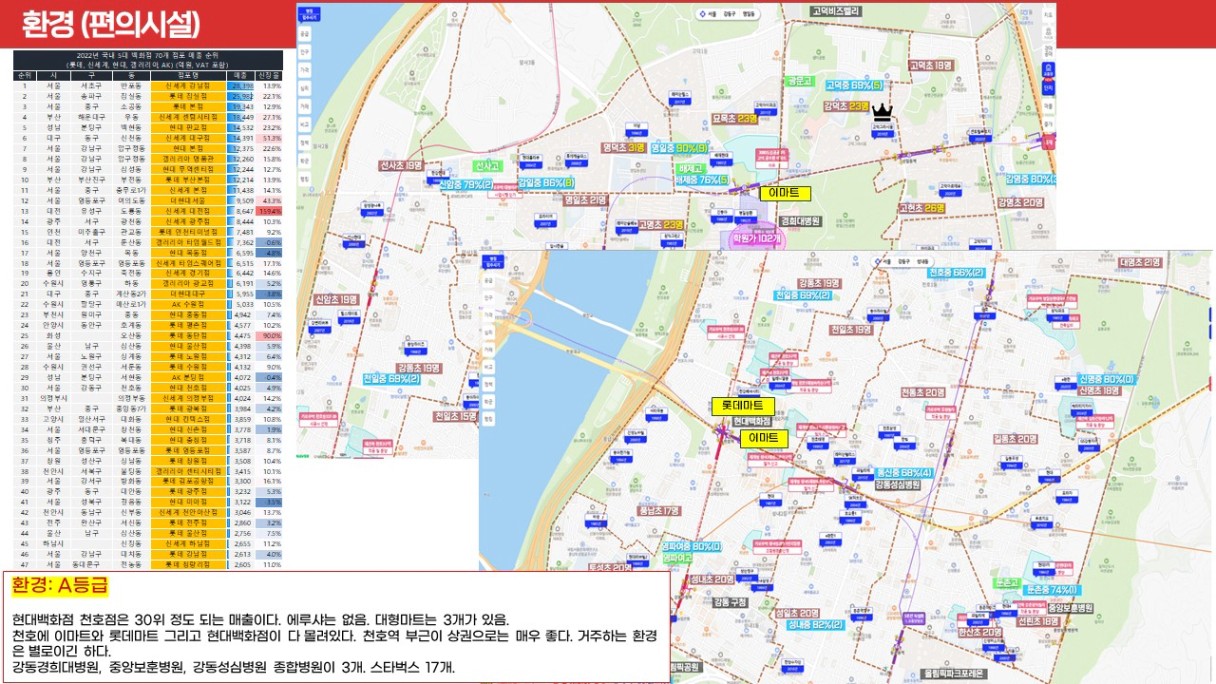Click the 선사초 19명 school label
This screenshot has width=1216, height=684.
pos(401,165)
